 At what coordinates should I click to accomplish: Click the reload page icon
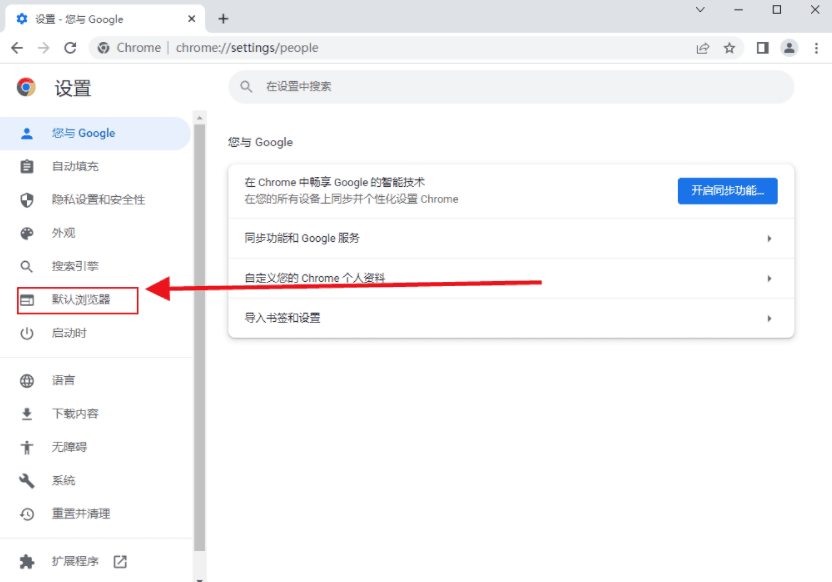click(70, 48)
